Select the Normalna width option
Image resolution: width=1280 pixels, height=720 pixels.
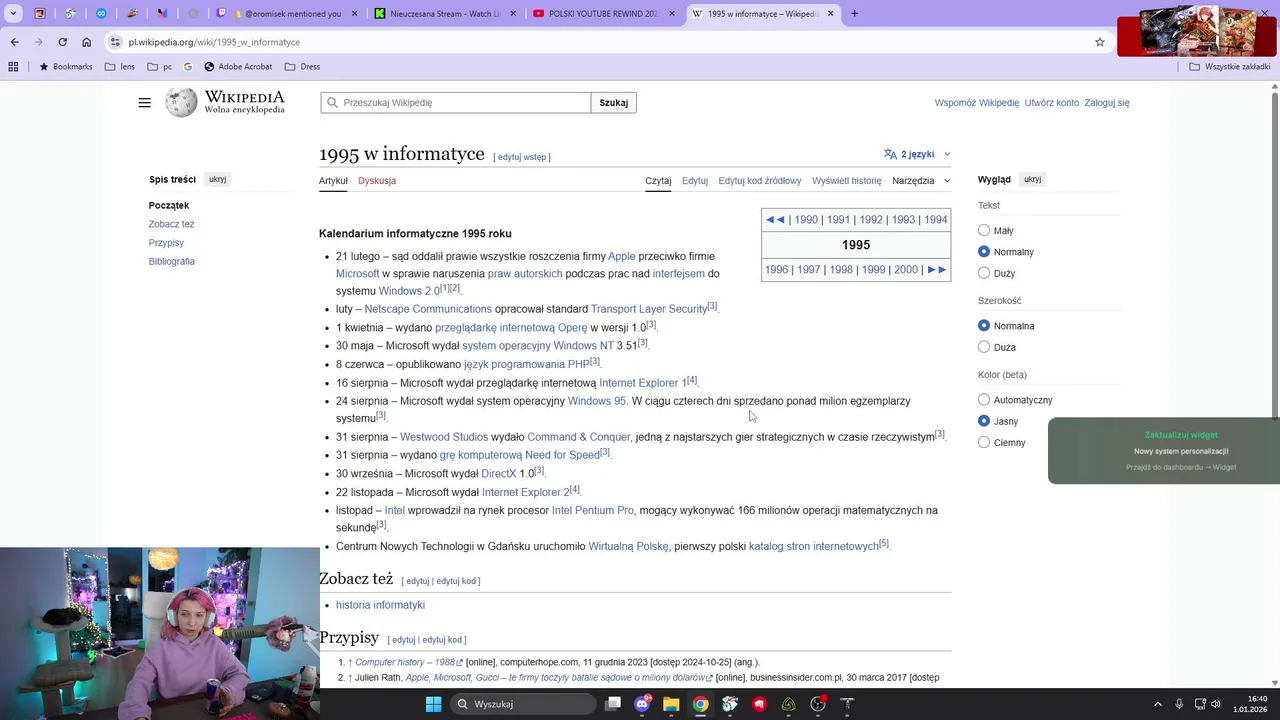tap(984, 326)
